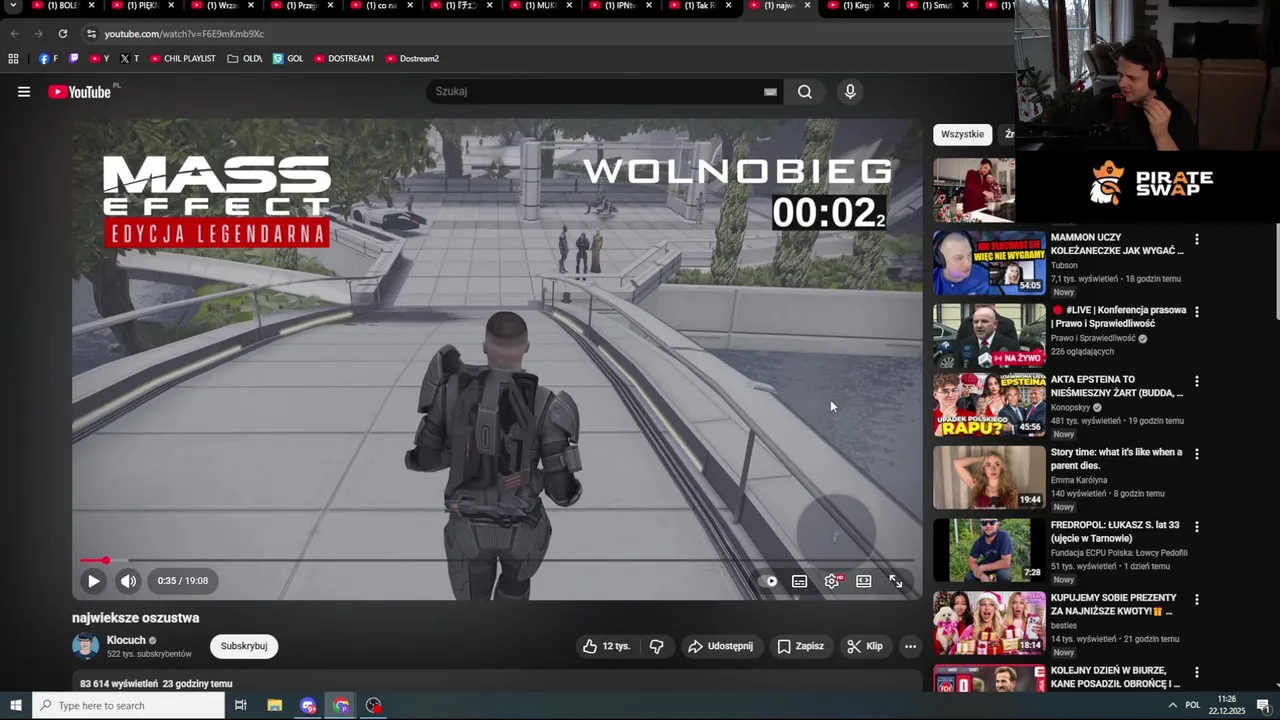The height and width of the screenshot is (720, 1280).
Task: Open options for KUPUJEMY SOBIE PREZENTY video
Action: pos(1196,600)
